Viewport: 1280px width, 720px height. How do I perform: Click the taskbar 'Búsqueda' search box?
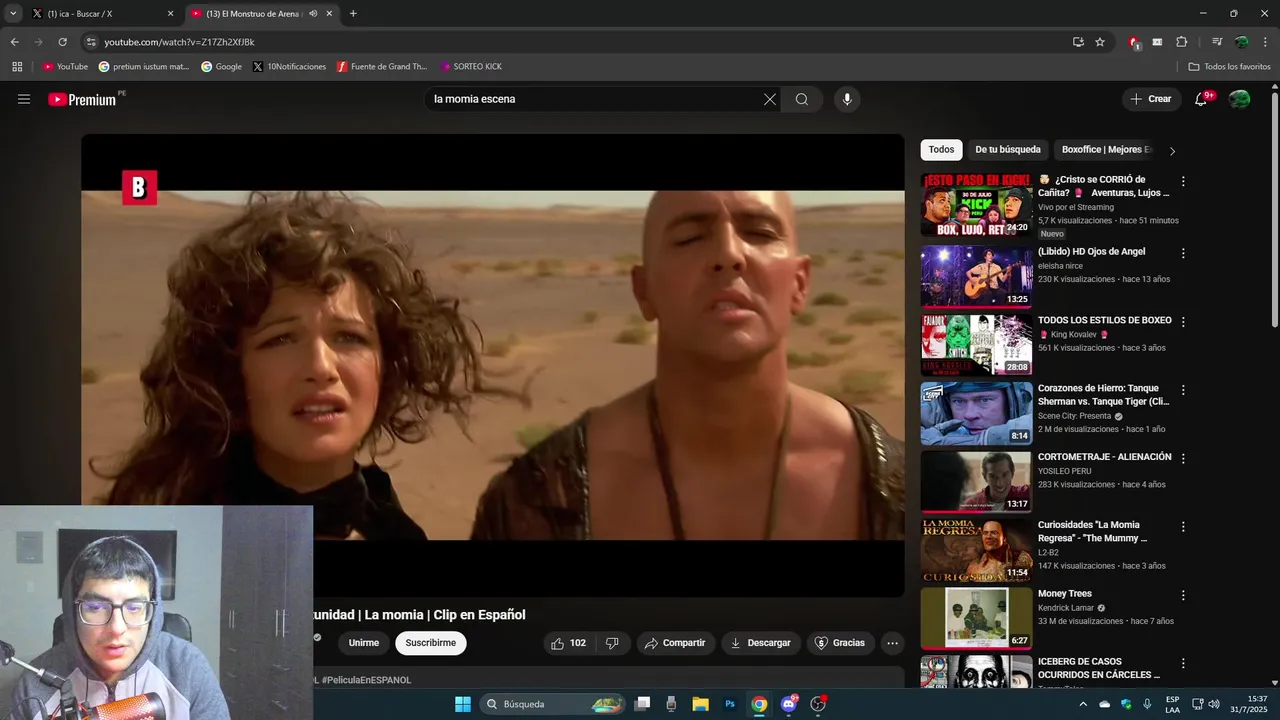pyautogui.click(x=553, y=704)
